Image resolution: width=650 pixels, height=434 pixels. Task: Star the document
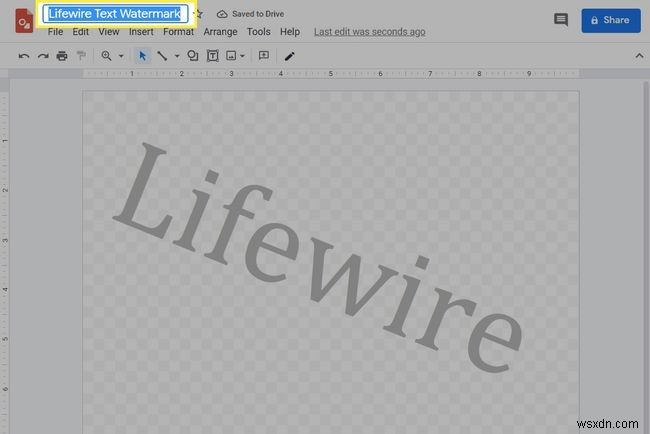199,14
